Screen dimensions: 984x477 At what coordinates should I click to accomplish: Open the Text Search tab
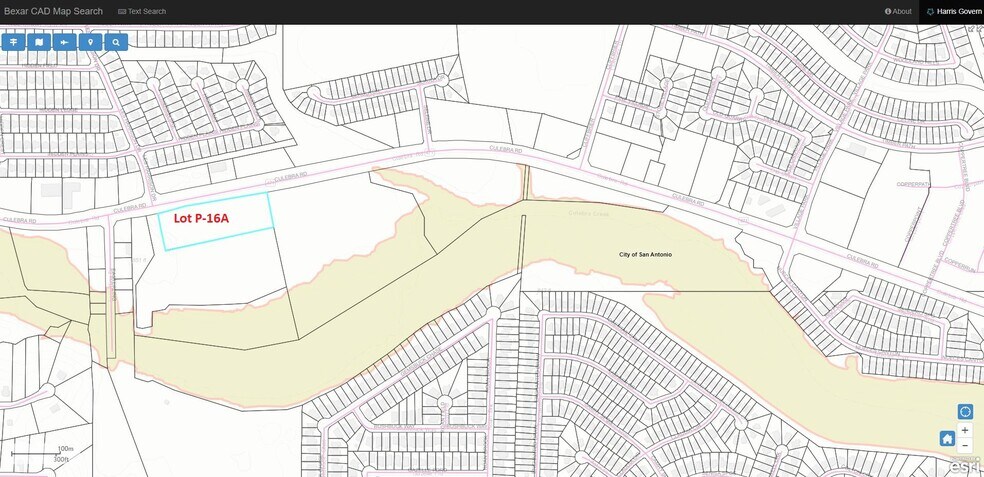tap(142, 11)
